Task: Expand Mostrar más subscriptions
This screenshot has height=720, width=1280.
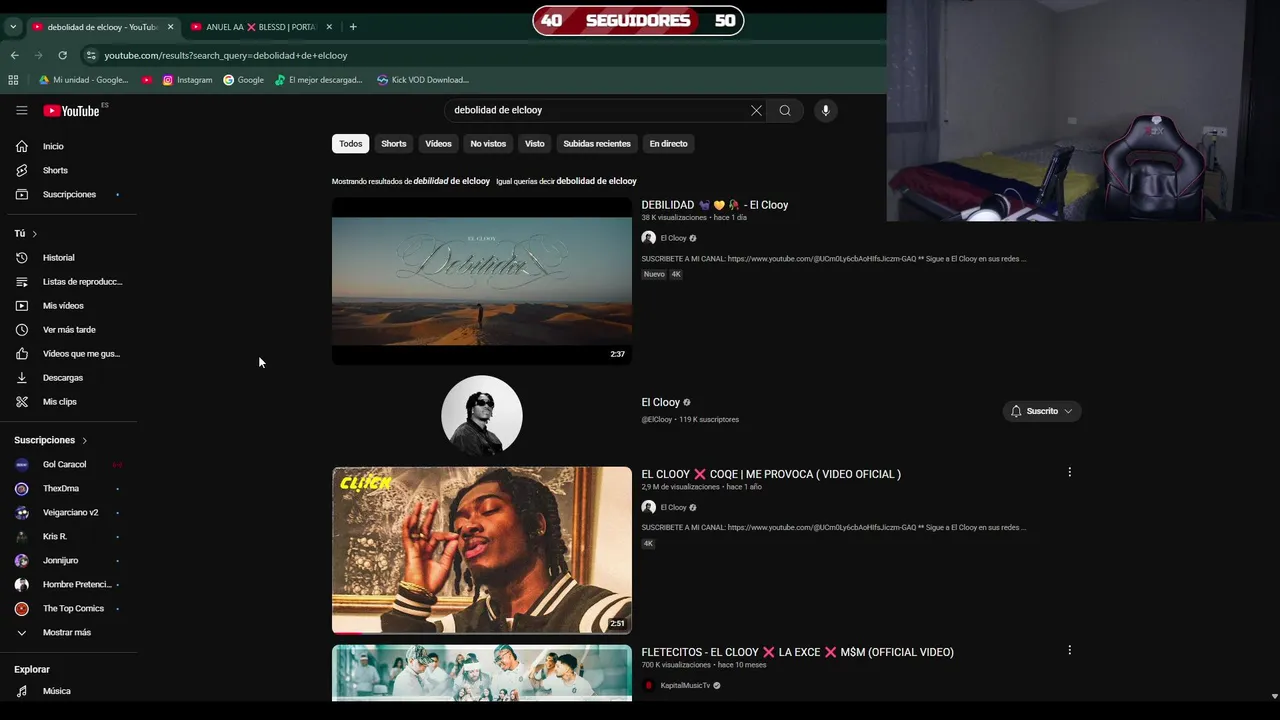Action: coord(68,632)
